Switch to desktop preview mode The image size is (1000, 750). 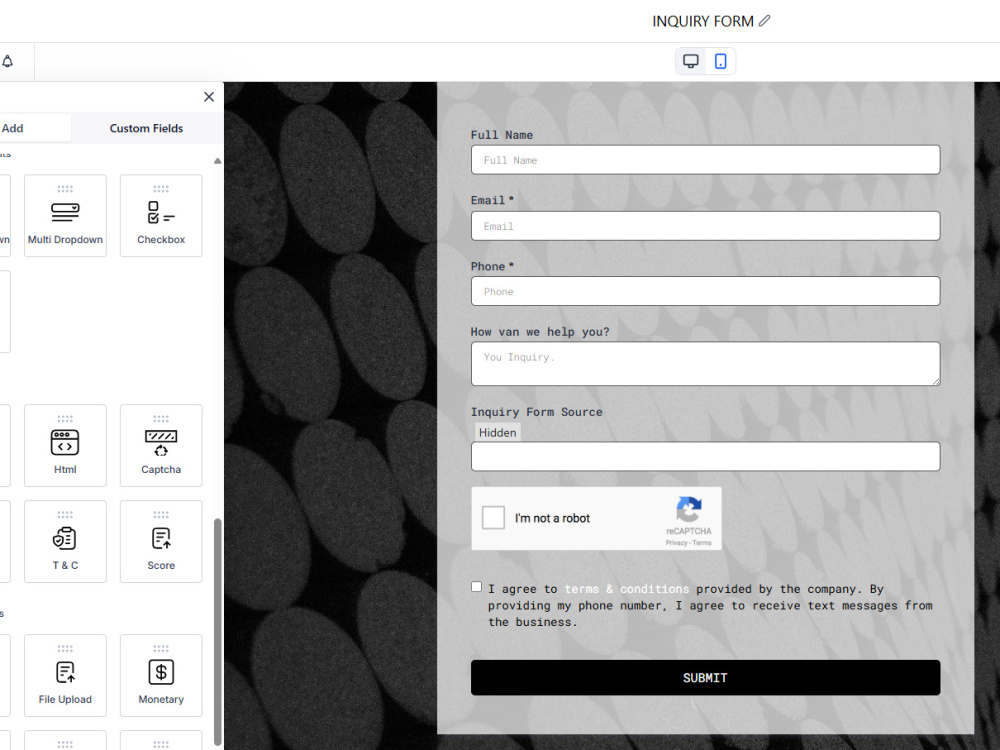(691, 61)
